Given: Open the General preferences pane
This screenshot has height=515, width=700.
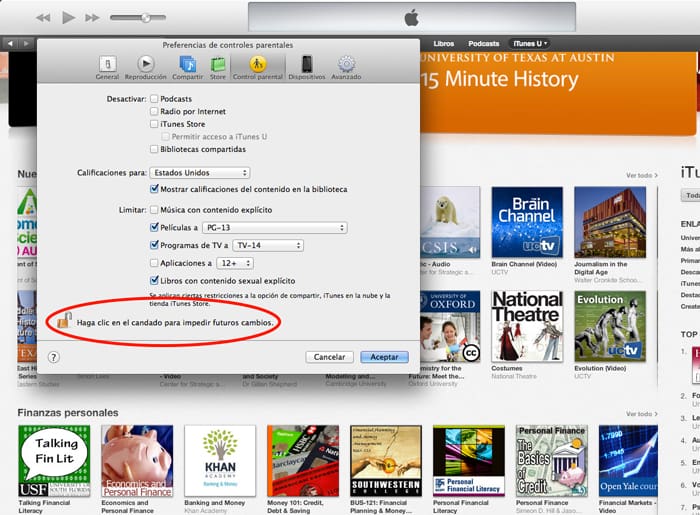Looking at the screenshot, I should (x=107, y=67).
